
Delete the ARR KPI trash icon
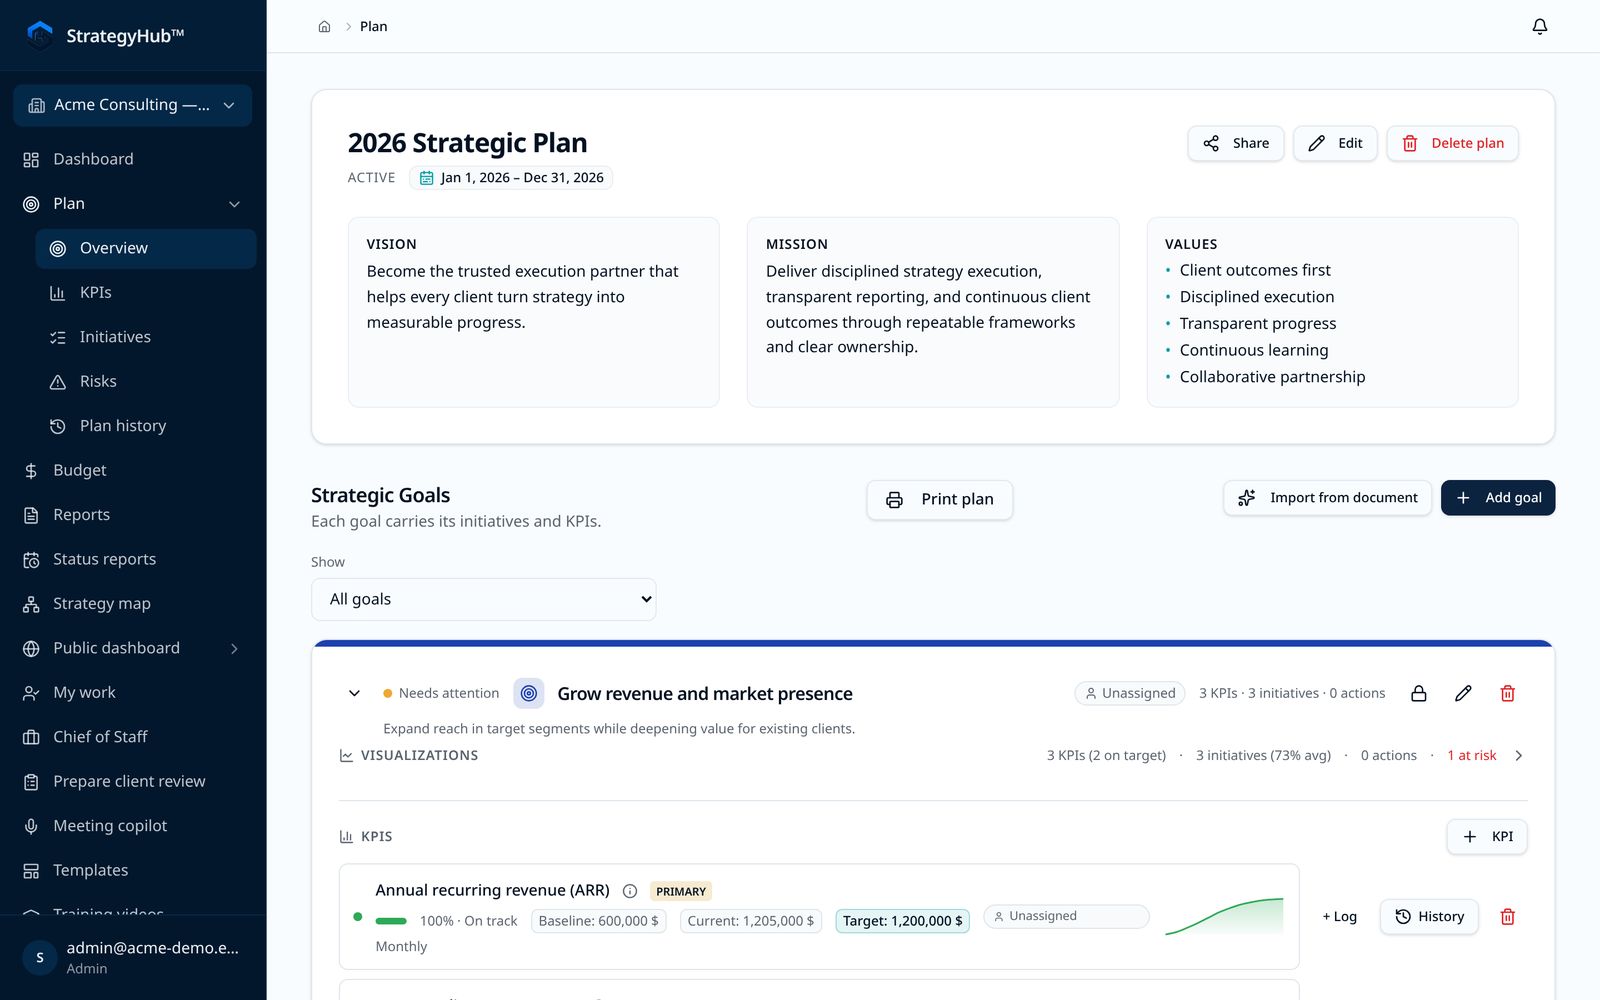pos(1507,916)
